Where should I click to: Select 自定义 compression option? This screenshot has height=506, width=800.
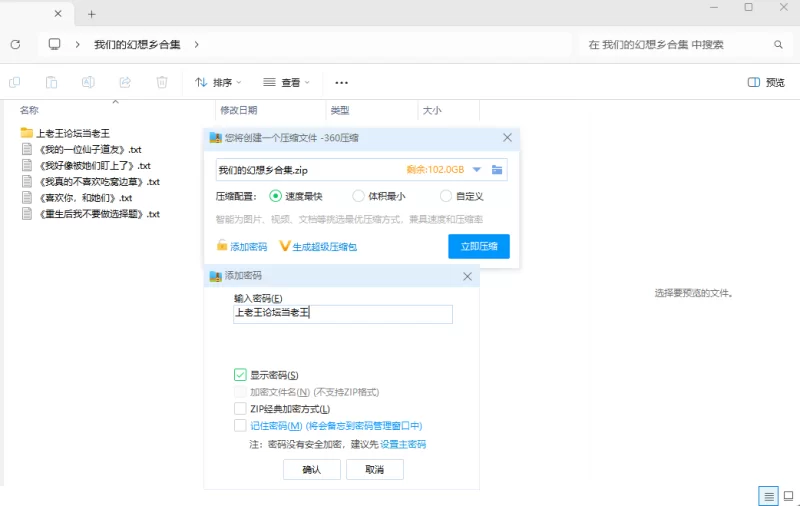446,196
